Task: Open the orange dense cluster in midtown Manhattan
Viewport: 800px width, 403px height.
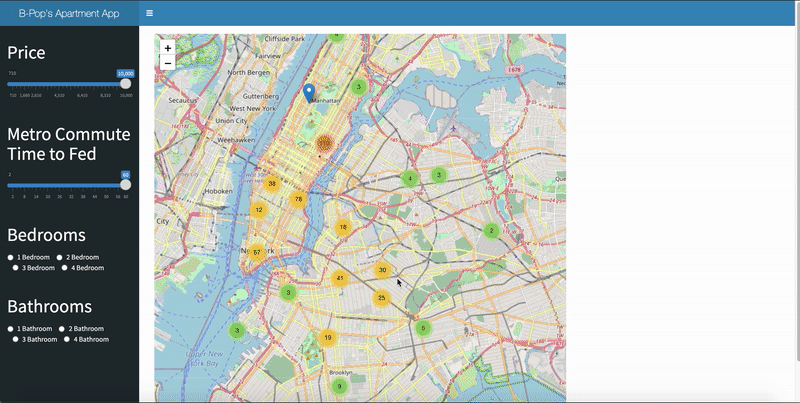Action: (x=324, y=144)
